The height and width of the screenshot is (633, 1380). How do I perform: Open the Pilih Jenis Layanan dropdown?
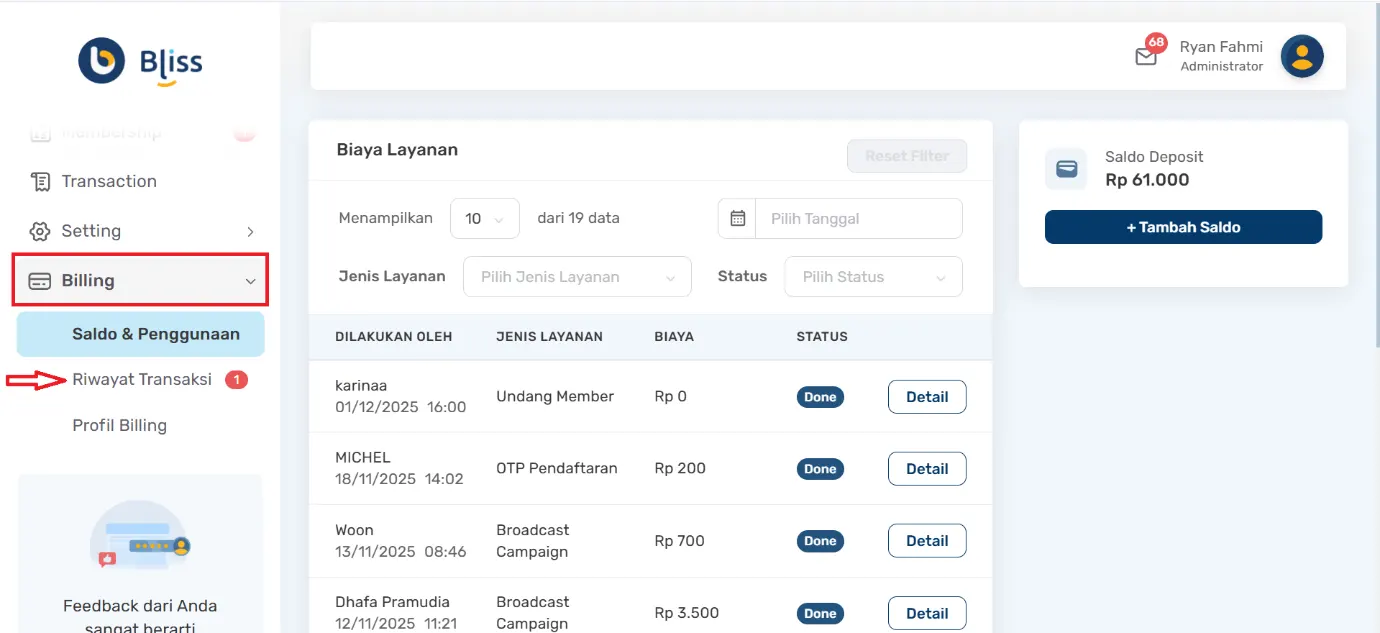(577, 276)
